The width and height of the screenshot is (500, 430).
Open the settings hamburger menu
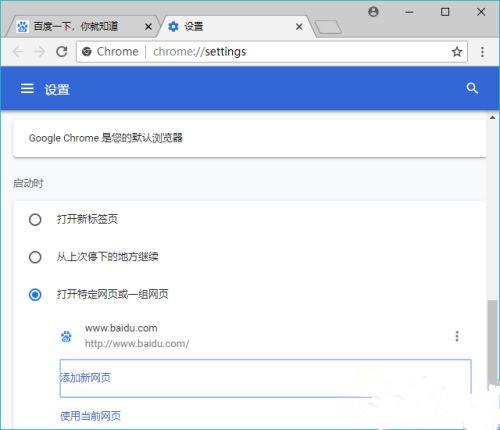(27, 89)
